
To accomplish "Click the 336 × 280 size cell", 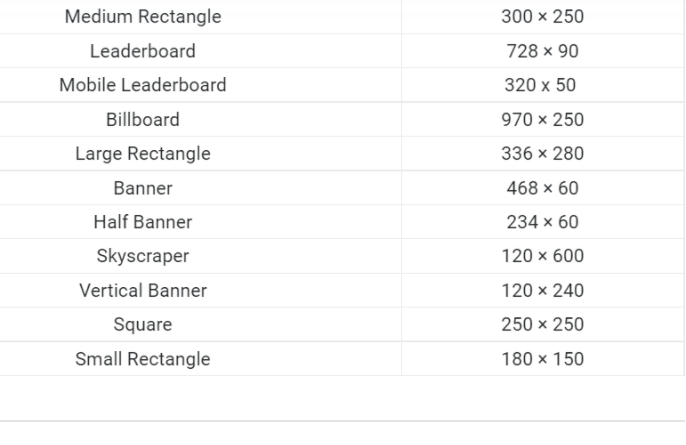I will (542, 154).
